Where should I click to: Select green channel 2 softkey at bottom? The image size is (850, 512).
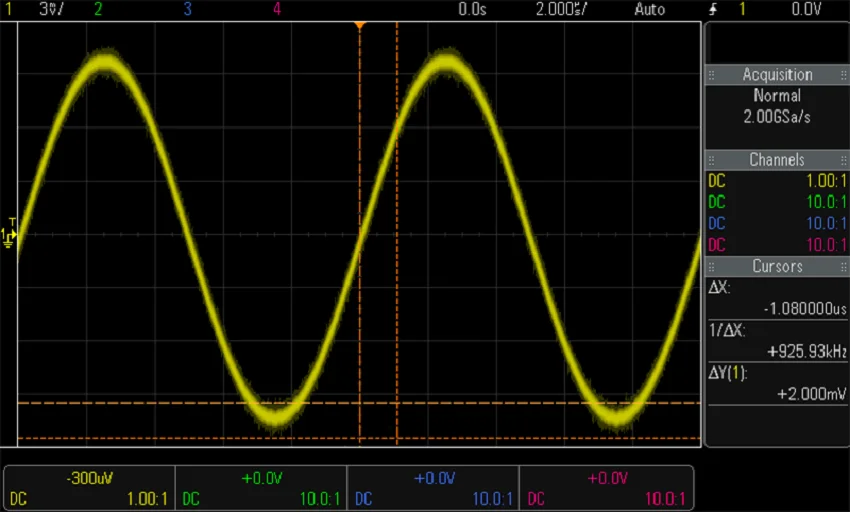point(260,488)
